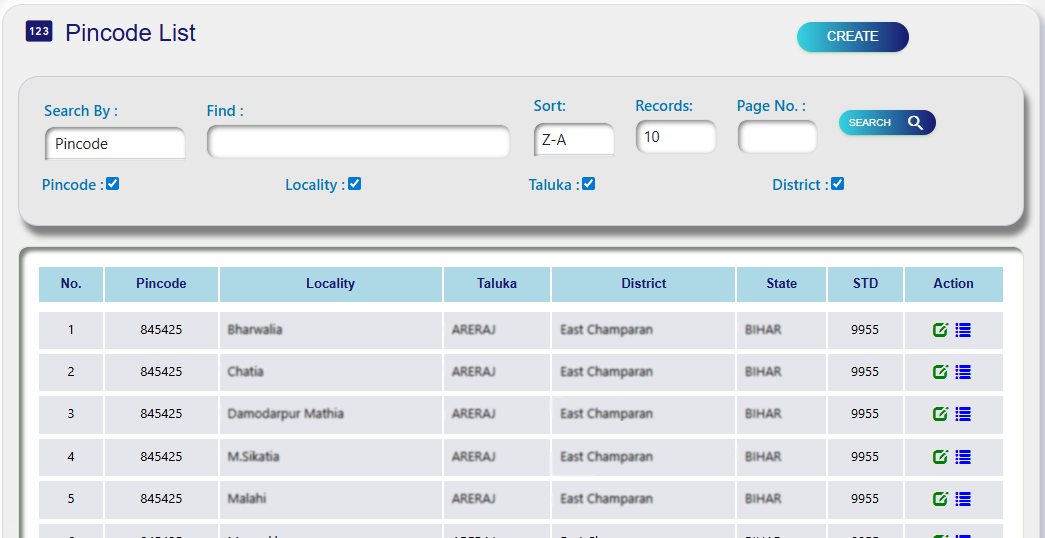Open the Search By dropdown
The height and width of the screenshot is (538, 1045).
(115, 144)
